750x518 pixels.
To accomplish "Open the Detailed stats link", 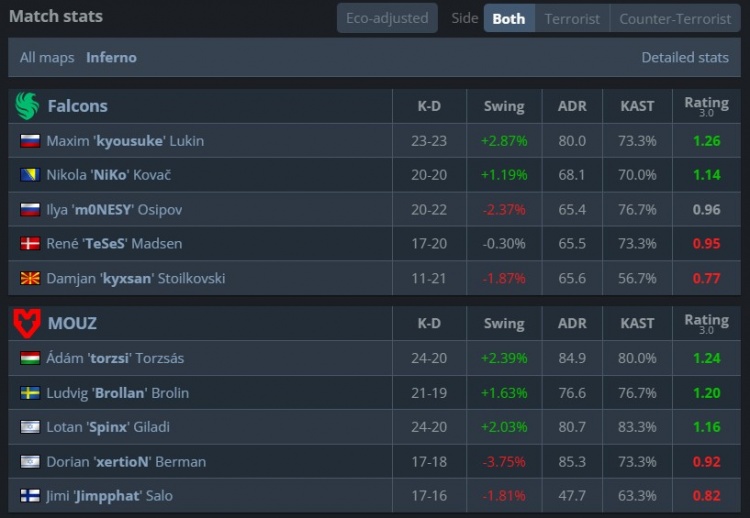I will (x=685, y=57).
